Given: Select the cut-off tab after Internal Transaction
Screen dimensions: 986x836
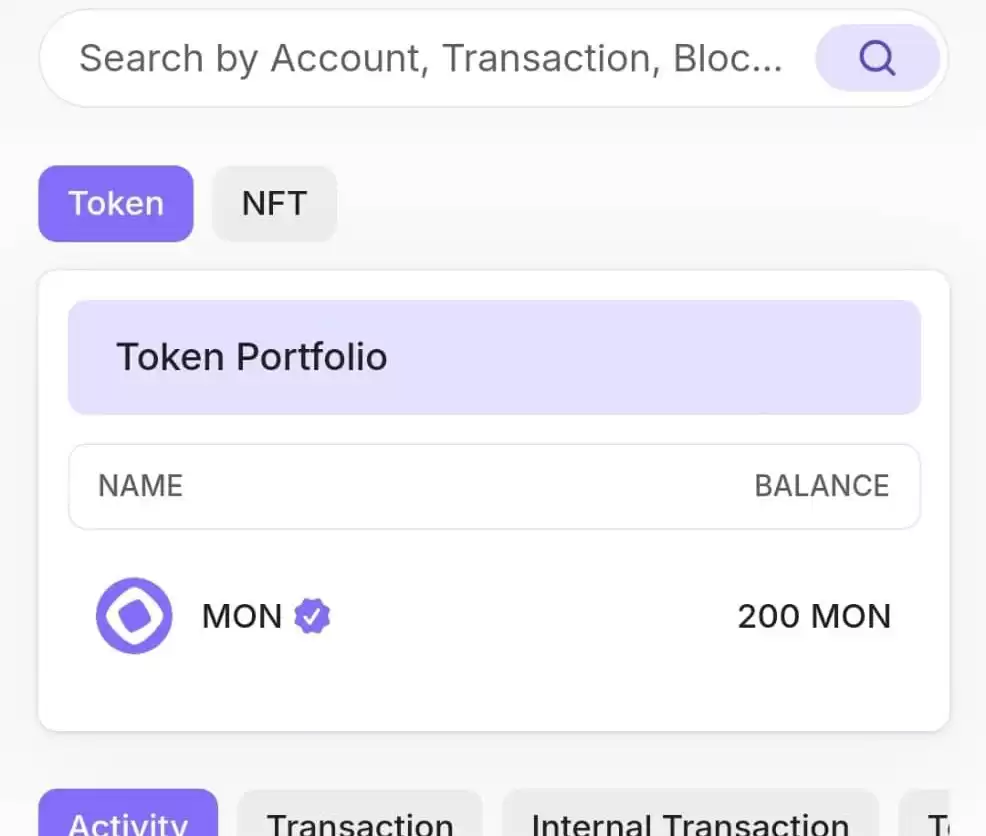Looking at the screenshot, I should click(923, 813).
